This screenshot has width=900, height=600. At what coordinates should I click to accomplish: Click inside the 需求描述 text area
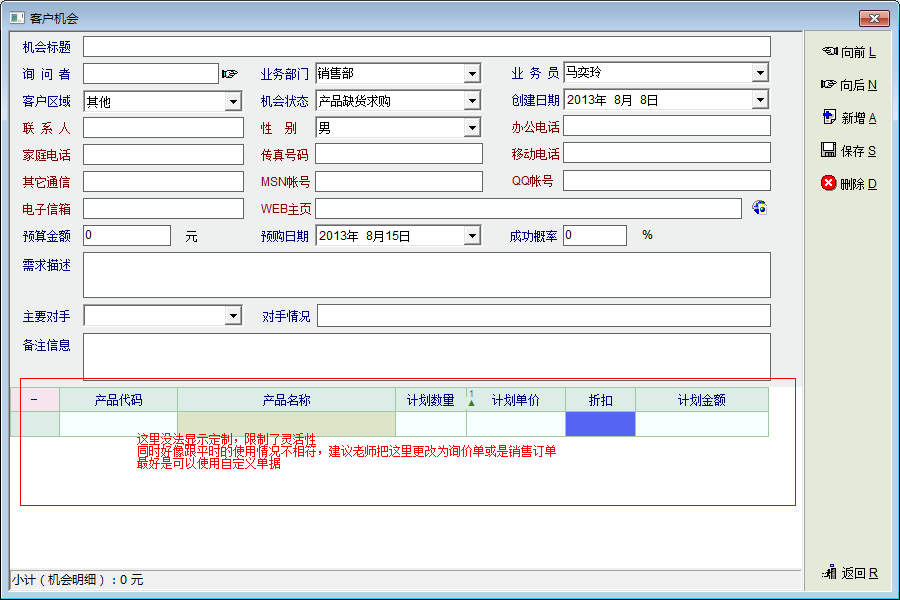pos(426,275)
